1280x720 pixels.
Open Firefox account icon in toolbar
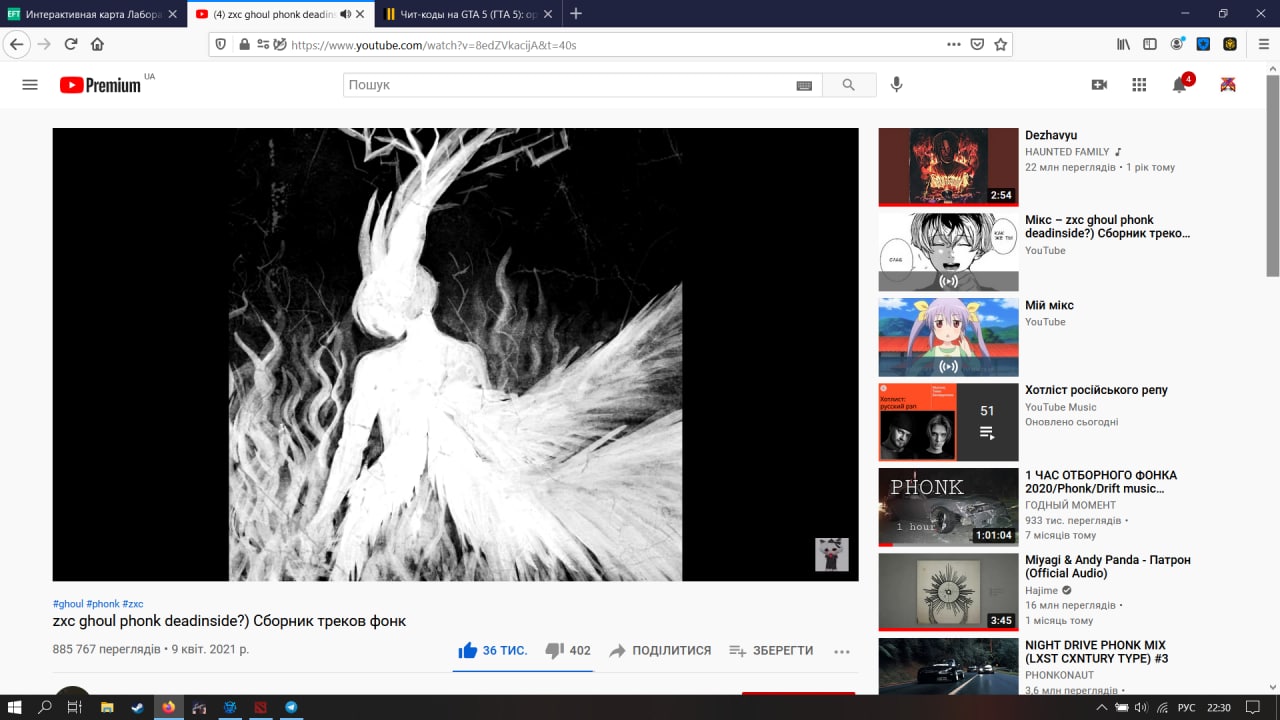[1177, 44]
